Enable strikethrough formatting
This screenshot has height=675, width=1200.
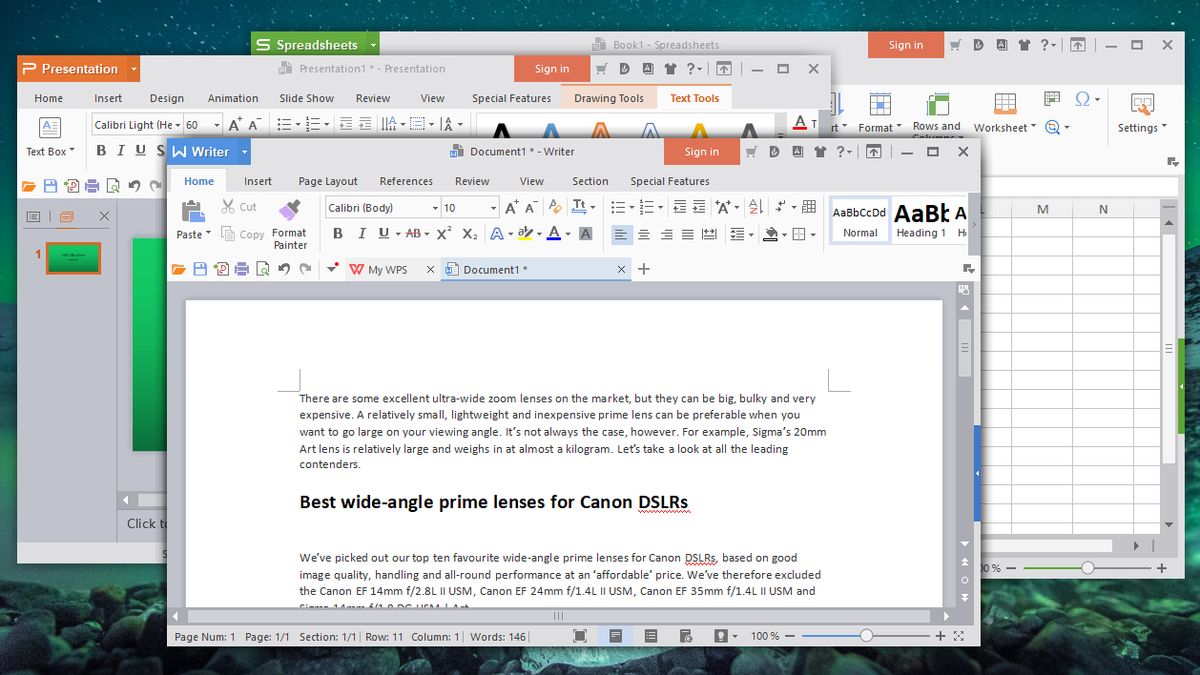click(x=414, y=233)
